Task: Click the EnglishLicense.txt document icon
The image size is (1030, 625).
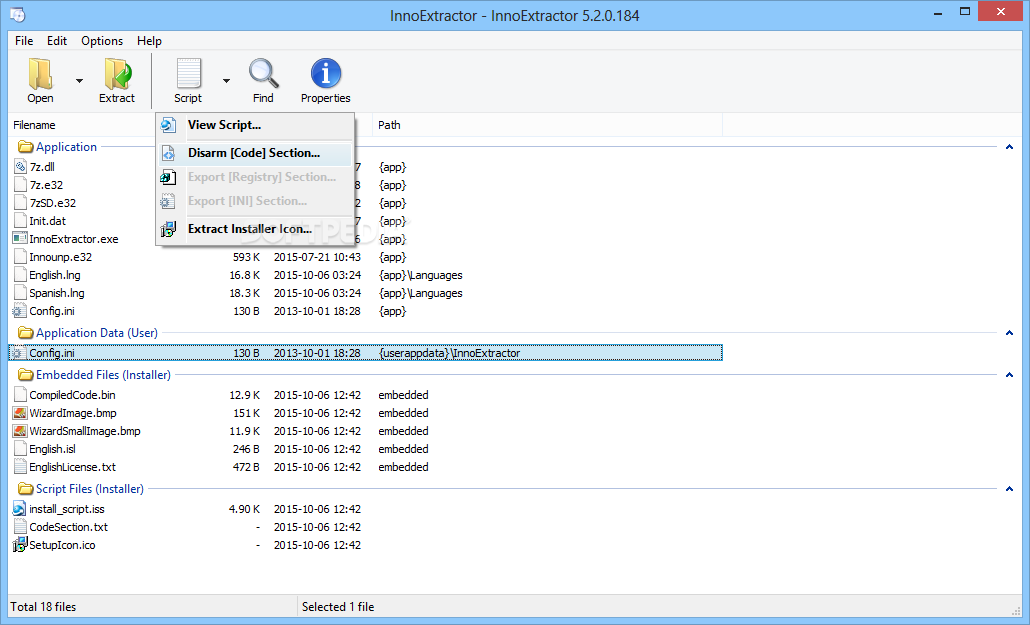Action: point(20,467)
